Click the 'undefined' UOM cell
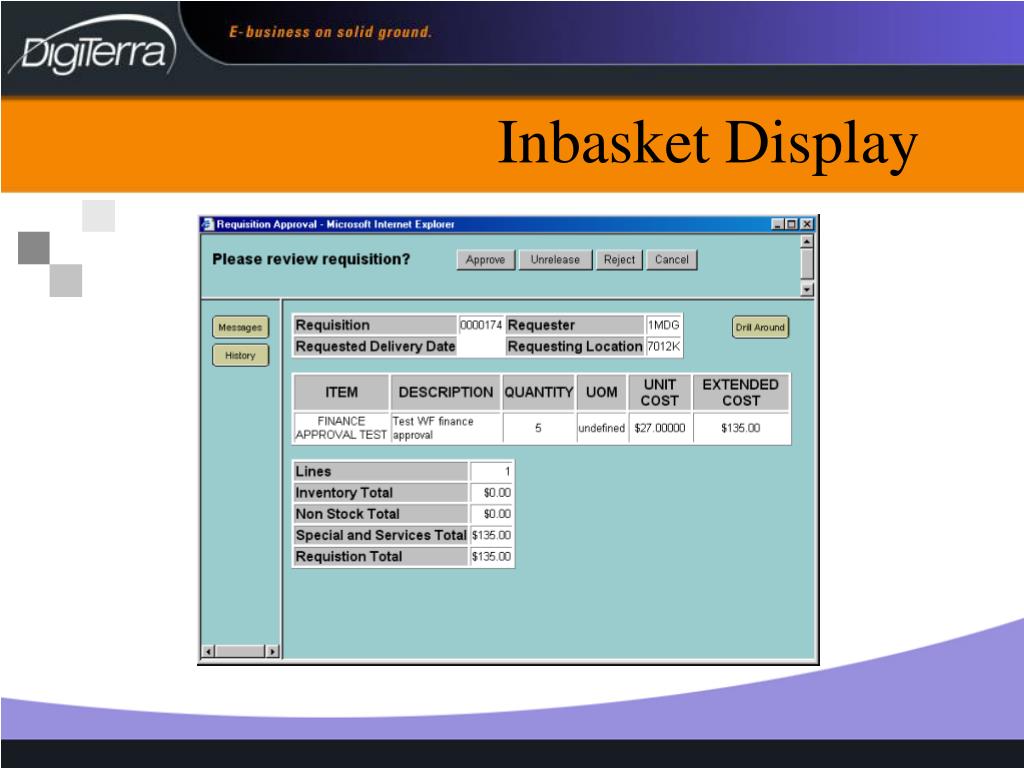1024x768 pixels. [601, 428]
